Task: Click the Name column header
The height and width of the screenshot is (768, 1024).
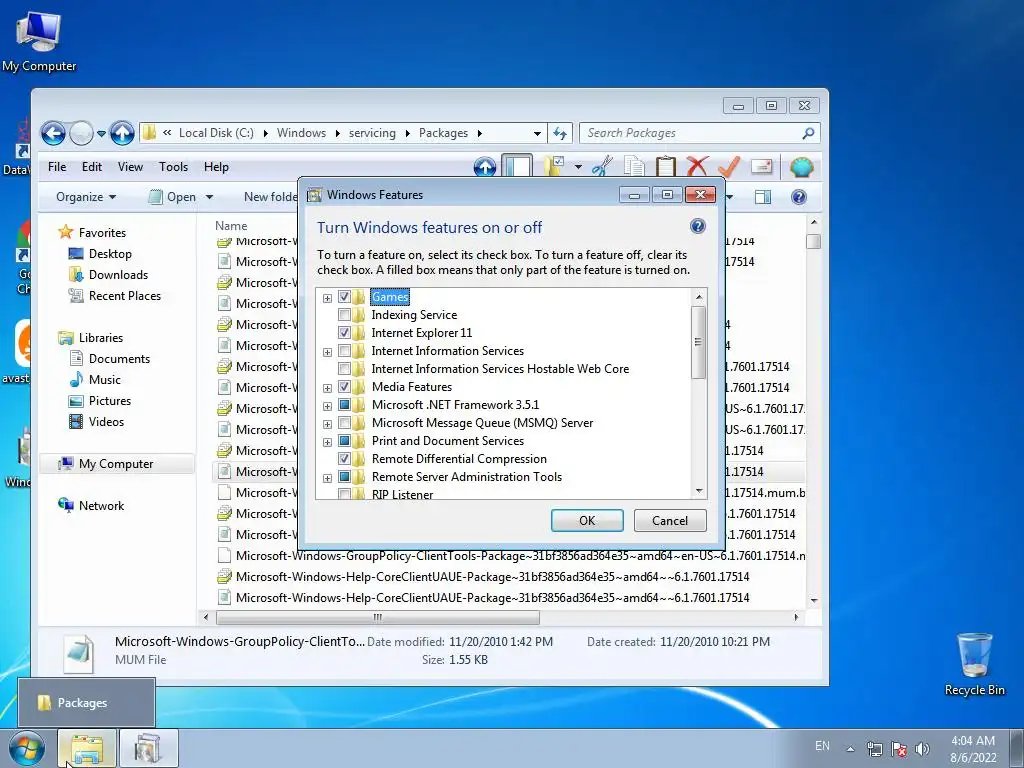Action: point(231,225)
